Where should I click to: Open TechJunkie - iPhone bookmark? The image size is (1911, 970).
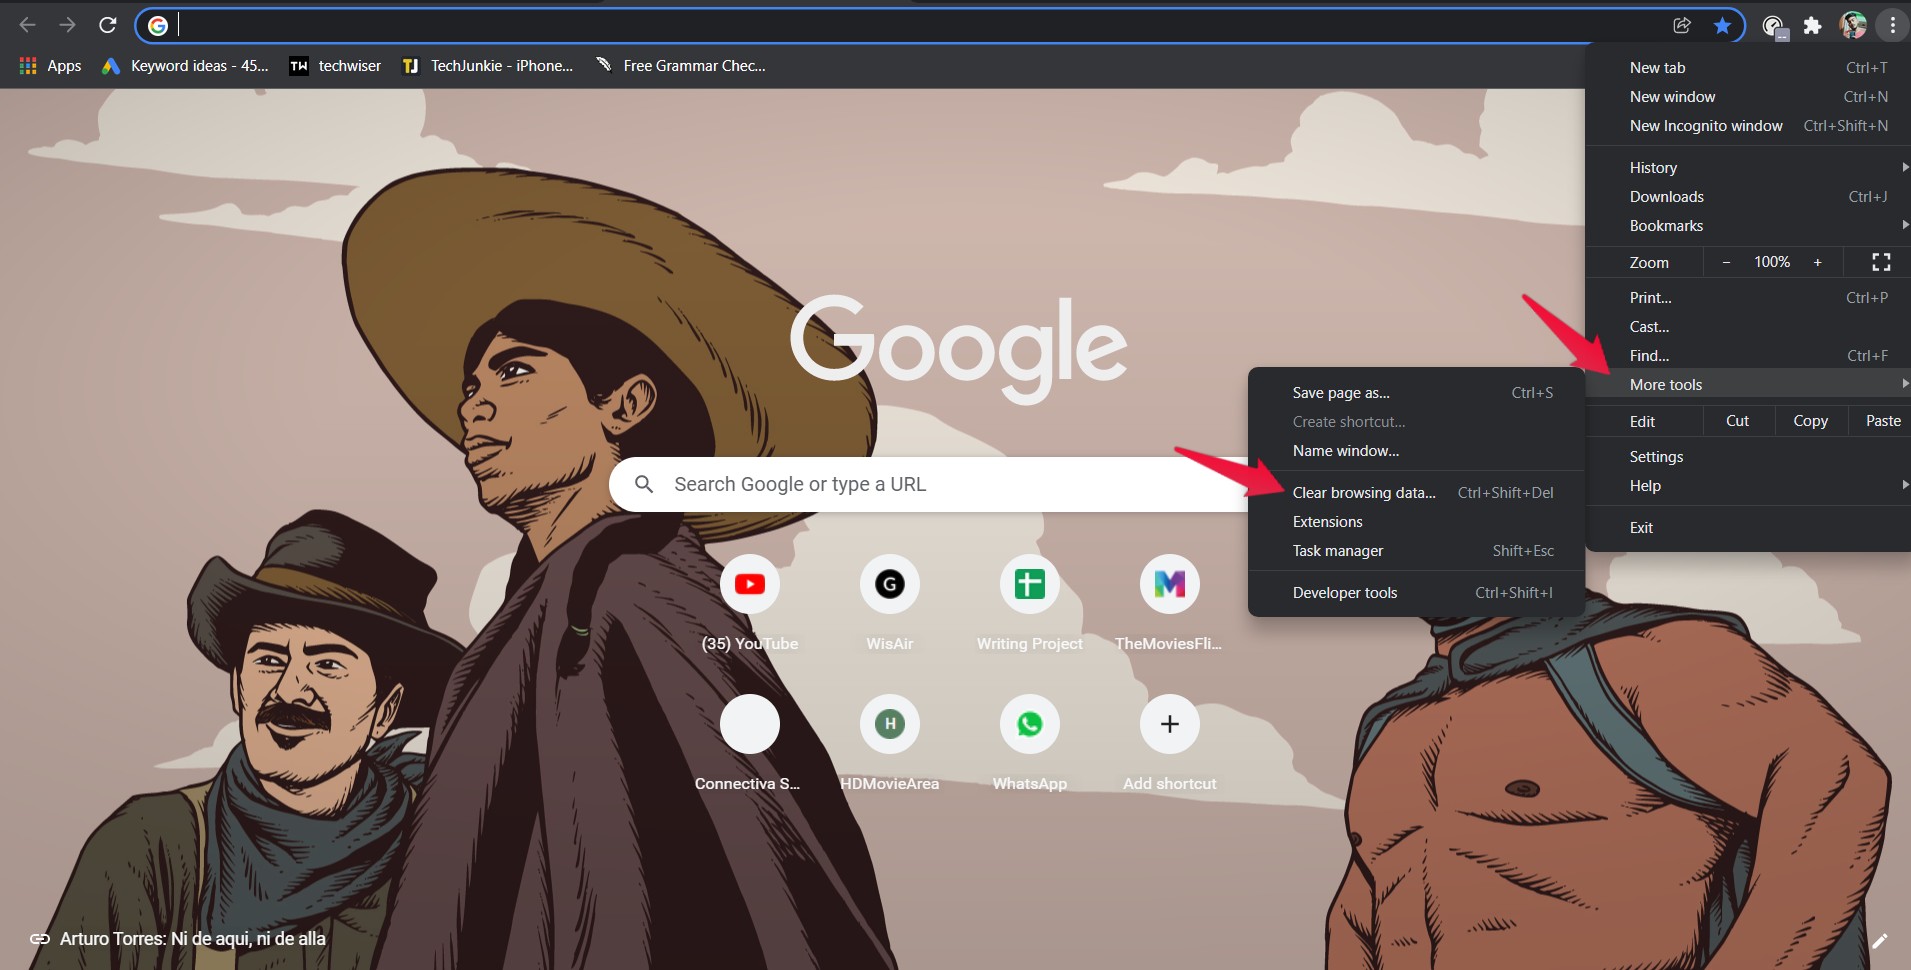[x=487, y=66]
